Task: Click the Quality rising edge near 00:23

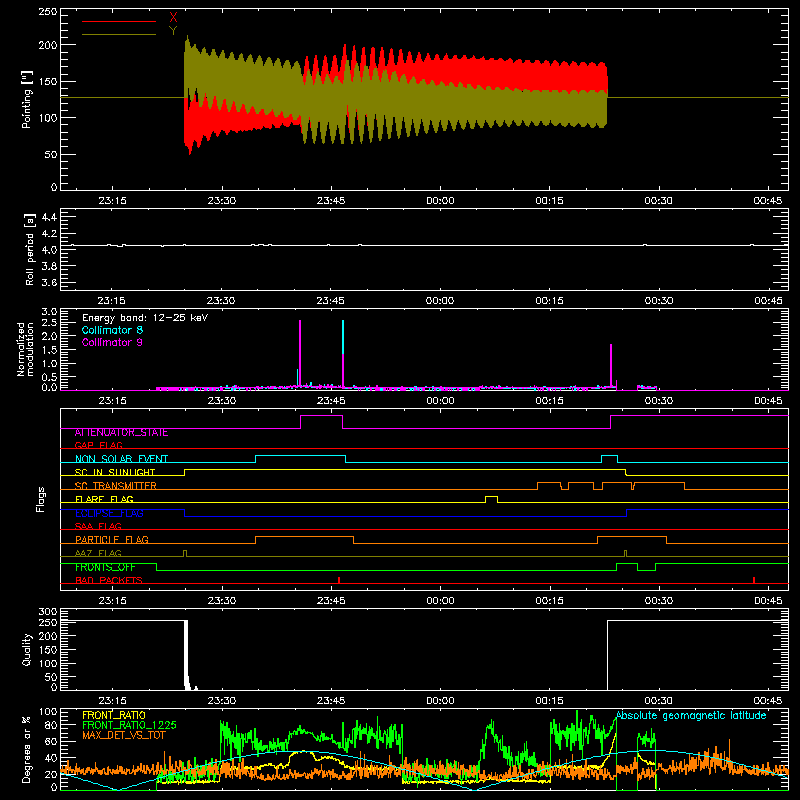Action: click(x=607, y=655)
